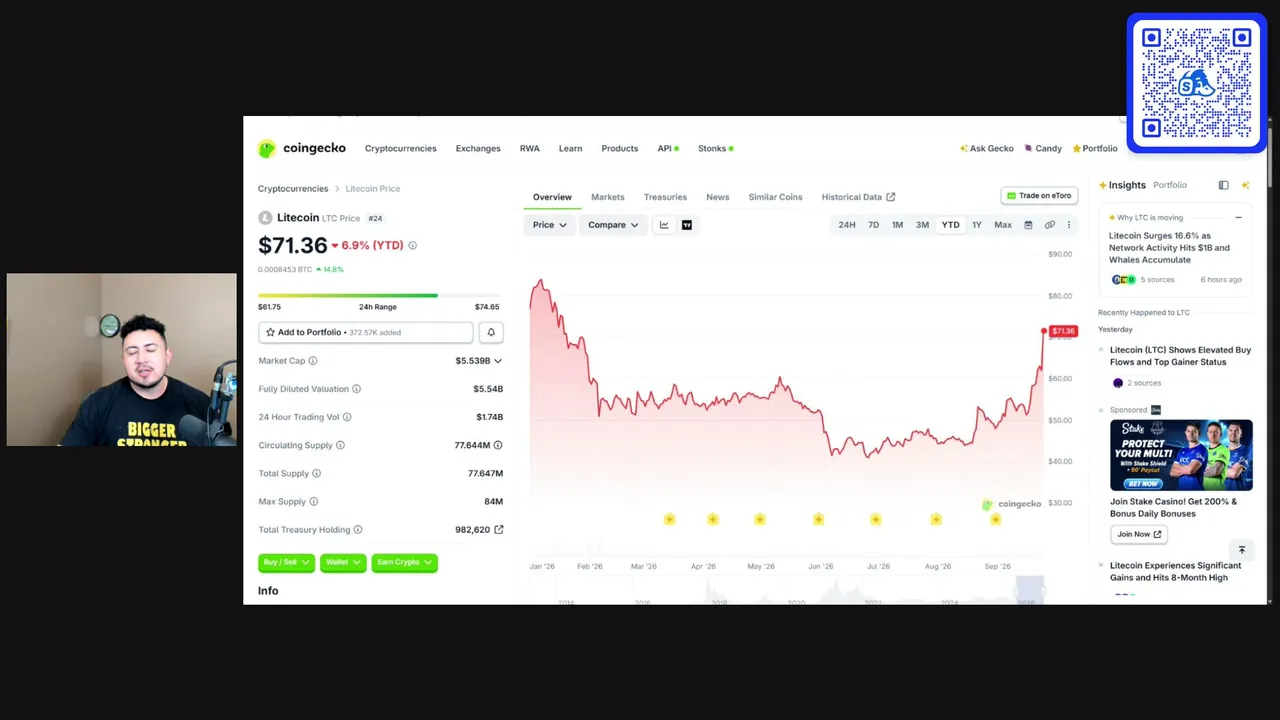Click the Market Cap info icon
Viewport: 1280px width, 720px height.
pyautogui.click(x=312, y=361)
